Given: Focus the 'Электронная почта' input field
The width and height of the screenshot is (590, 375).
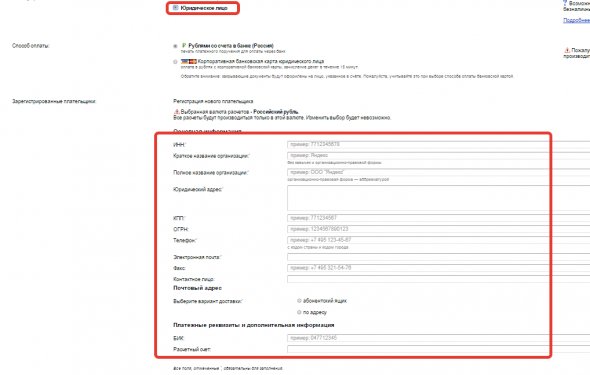Looking at the screenshot, I should (x=438, y=257).
